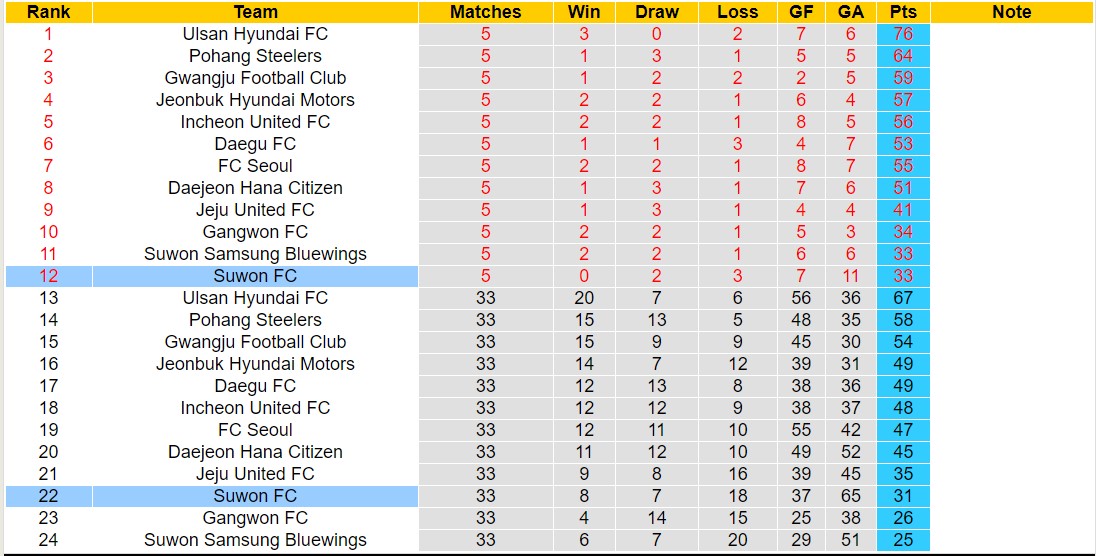Sort by the Matches column header
This screenshot has height=556, width=1096.
tap(485, 12)
